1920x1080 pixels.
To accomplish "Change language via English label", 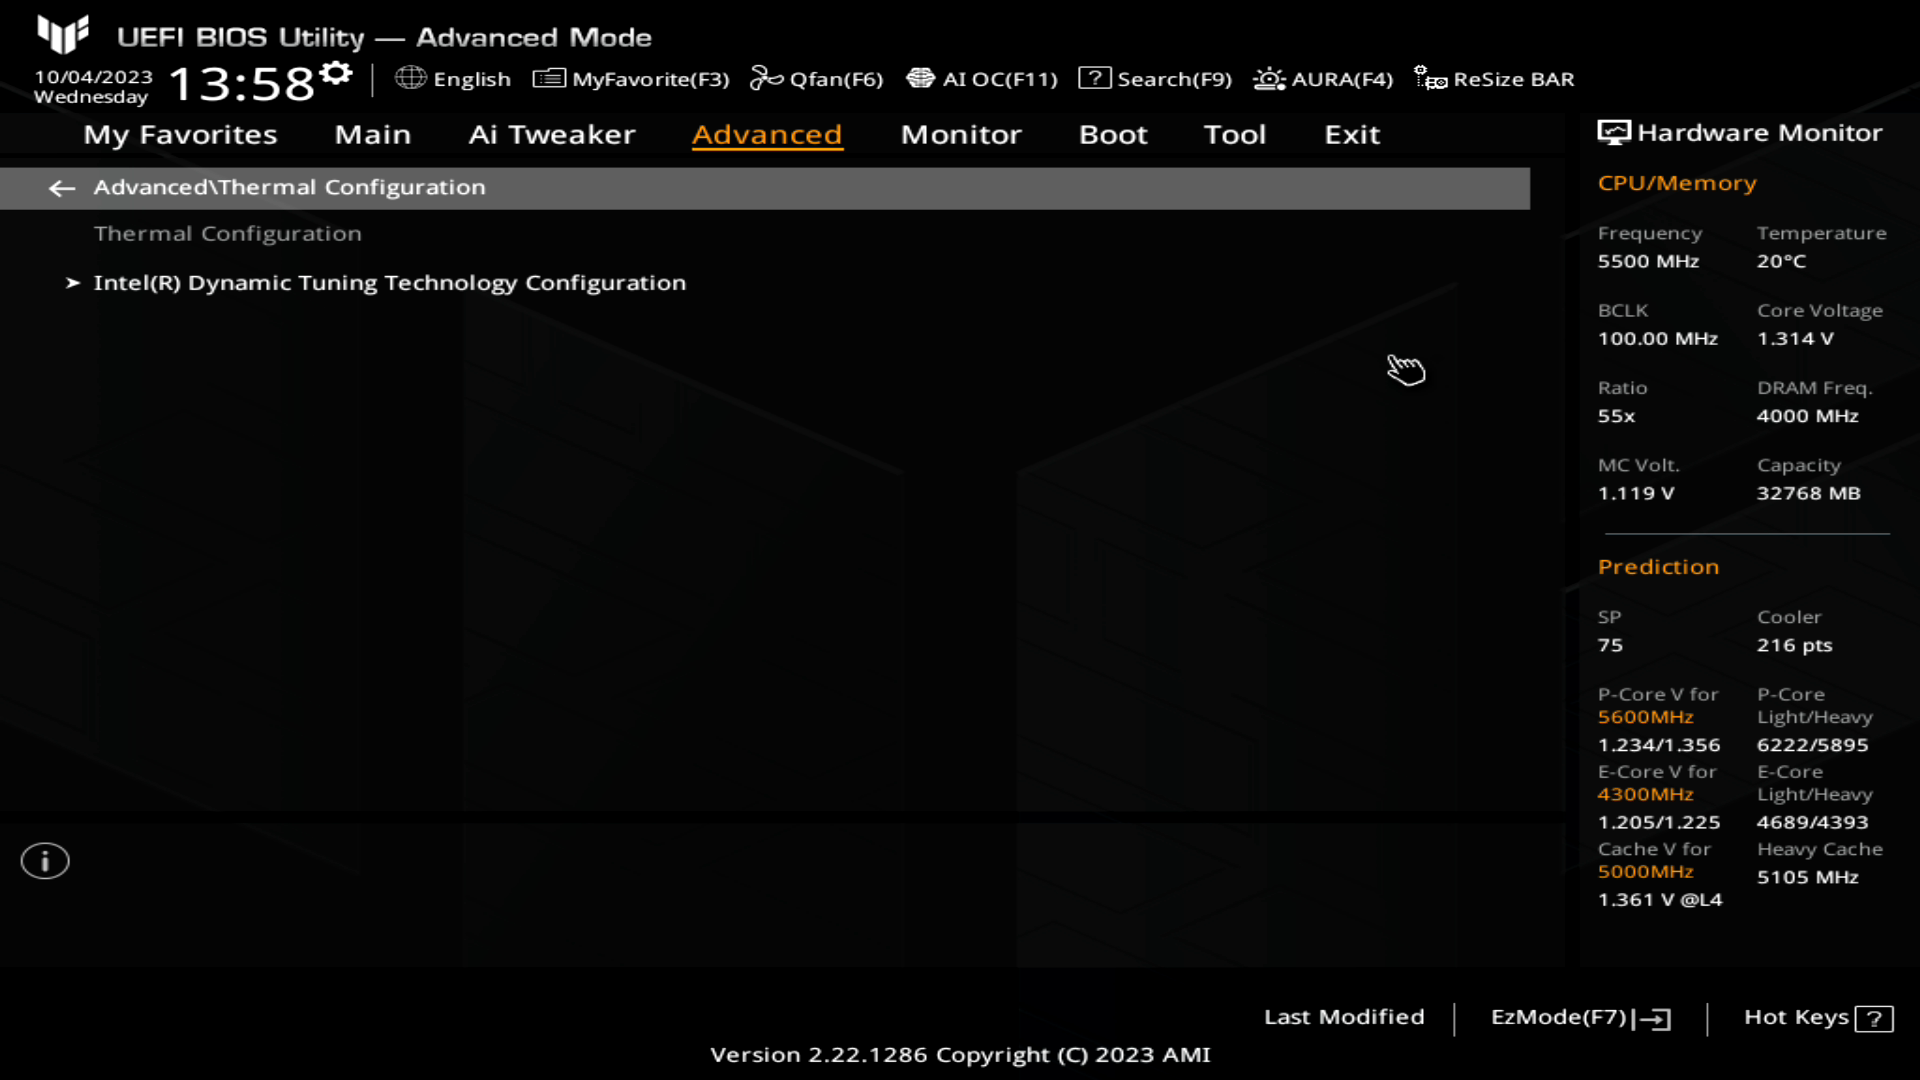I will (x=472, y=79).
